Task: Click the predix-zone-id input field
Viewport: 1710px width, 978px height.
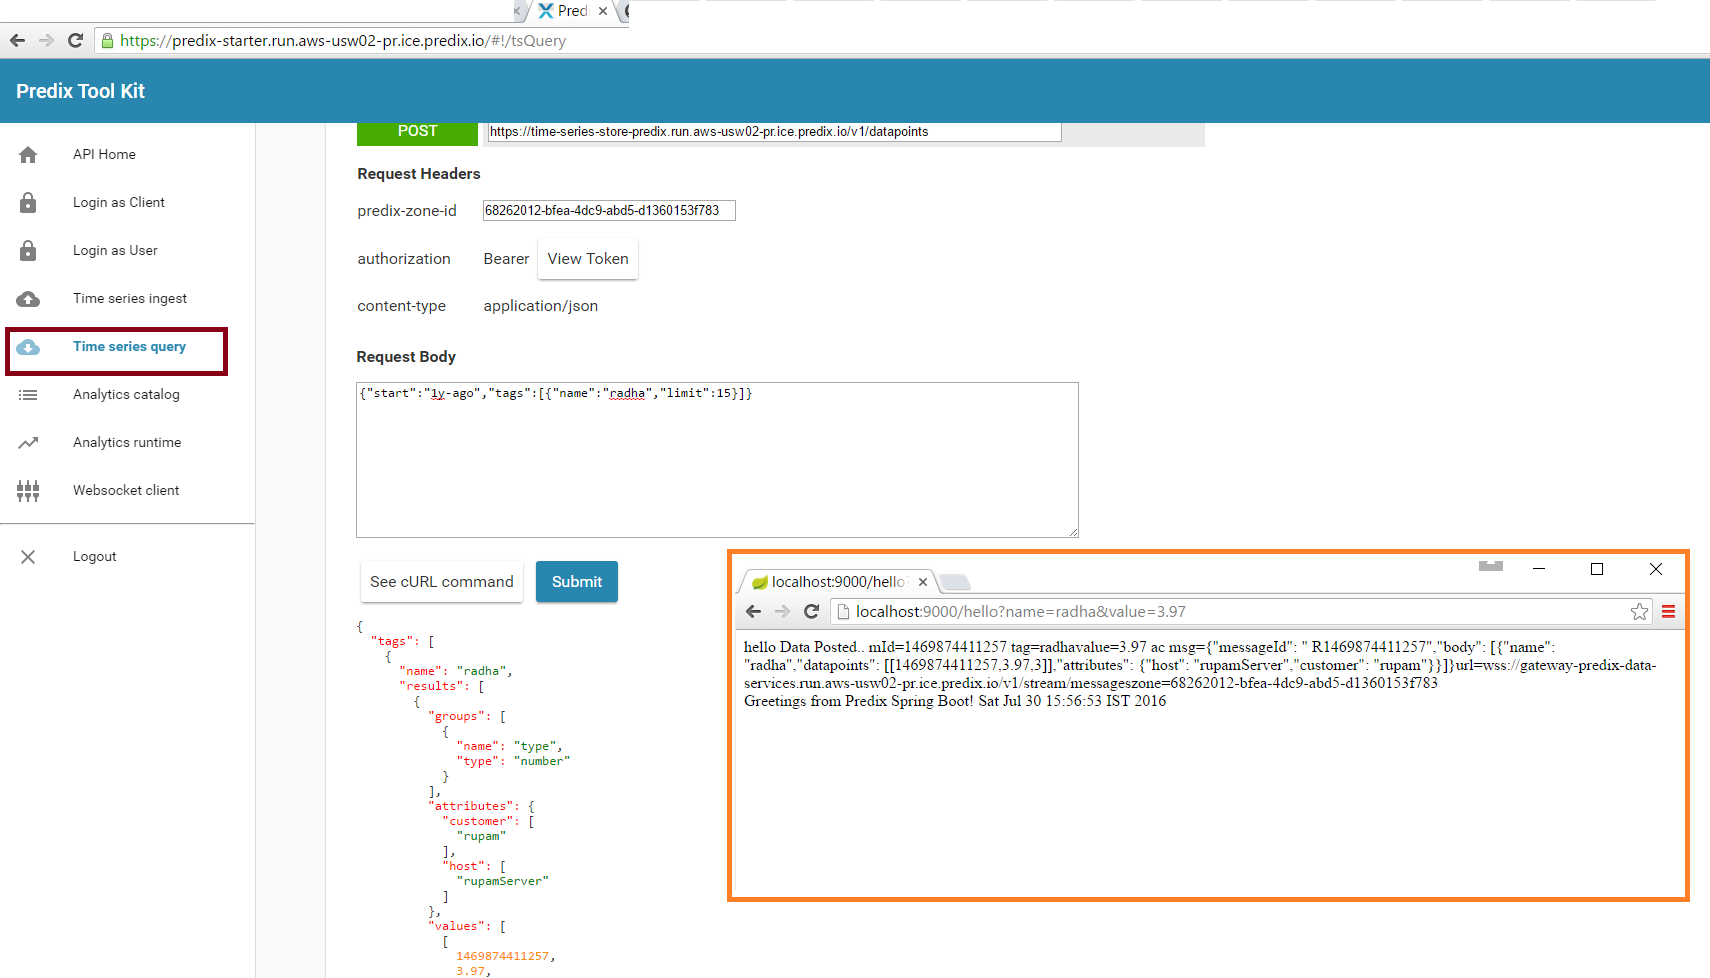Action: [x=609, y=211]
